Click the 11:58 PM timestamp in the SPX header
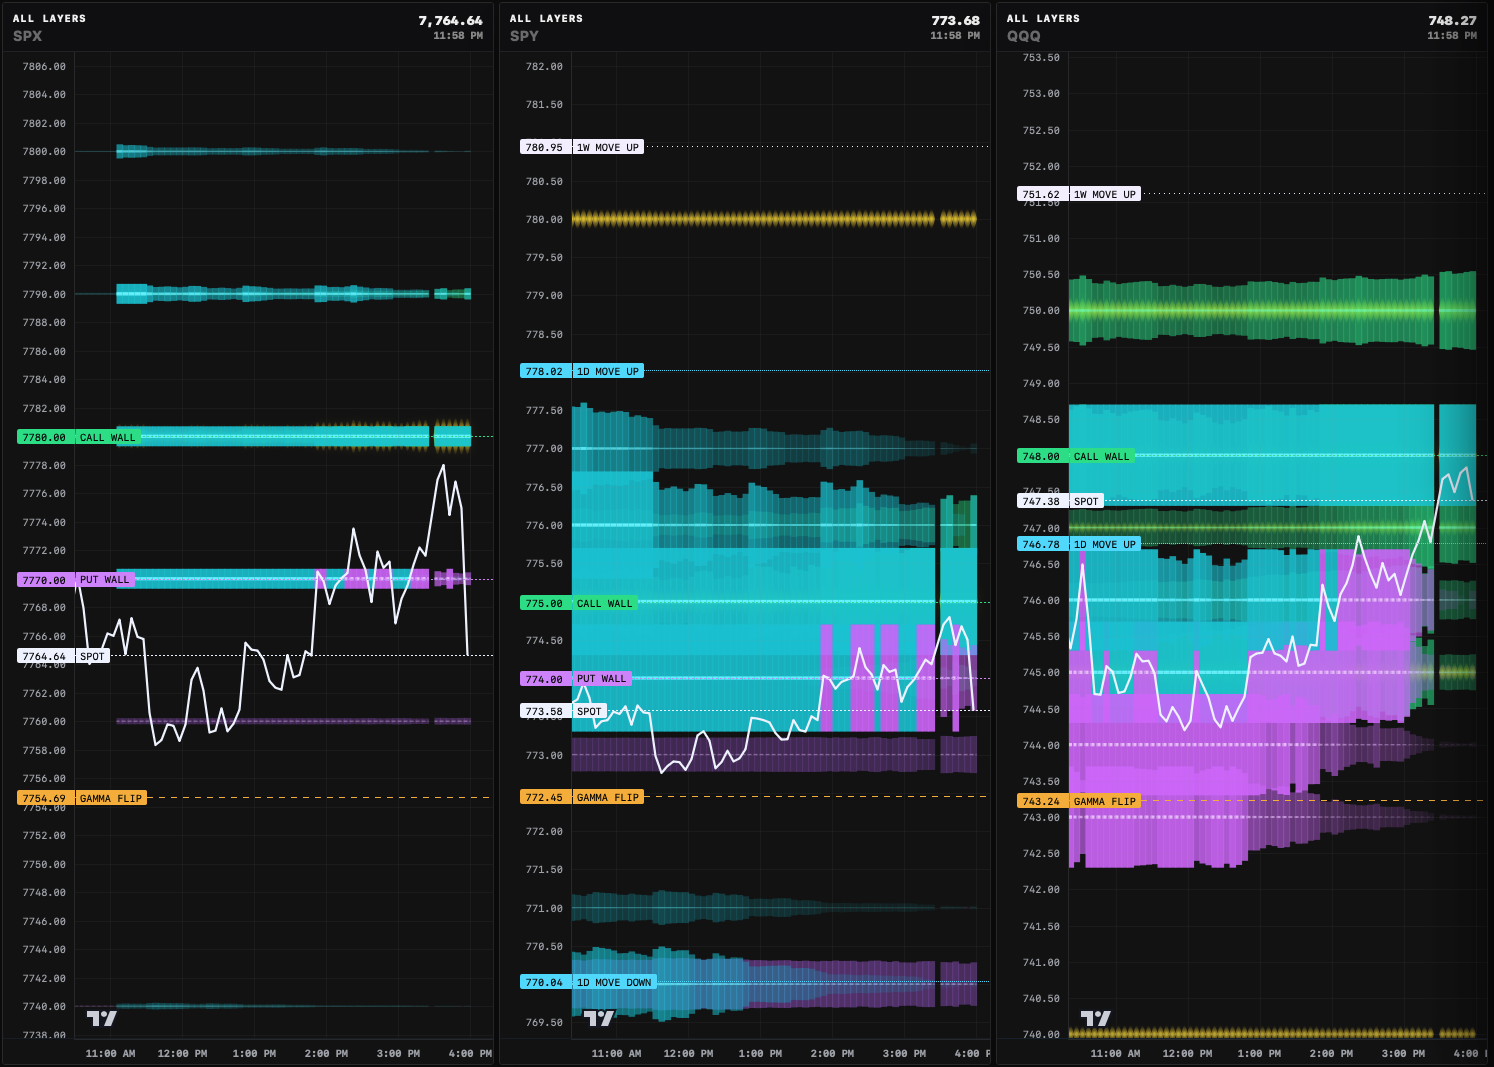The height and width of the screenshot is (1067, 1494). click(x=458, y=36)
